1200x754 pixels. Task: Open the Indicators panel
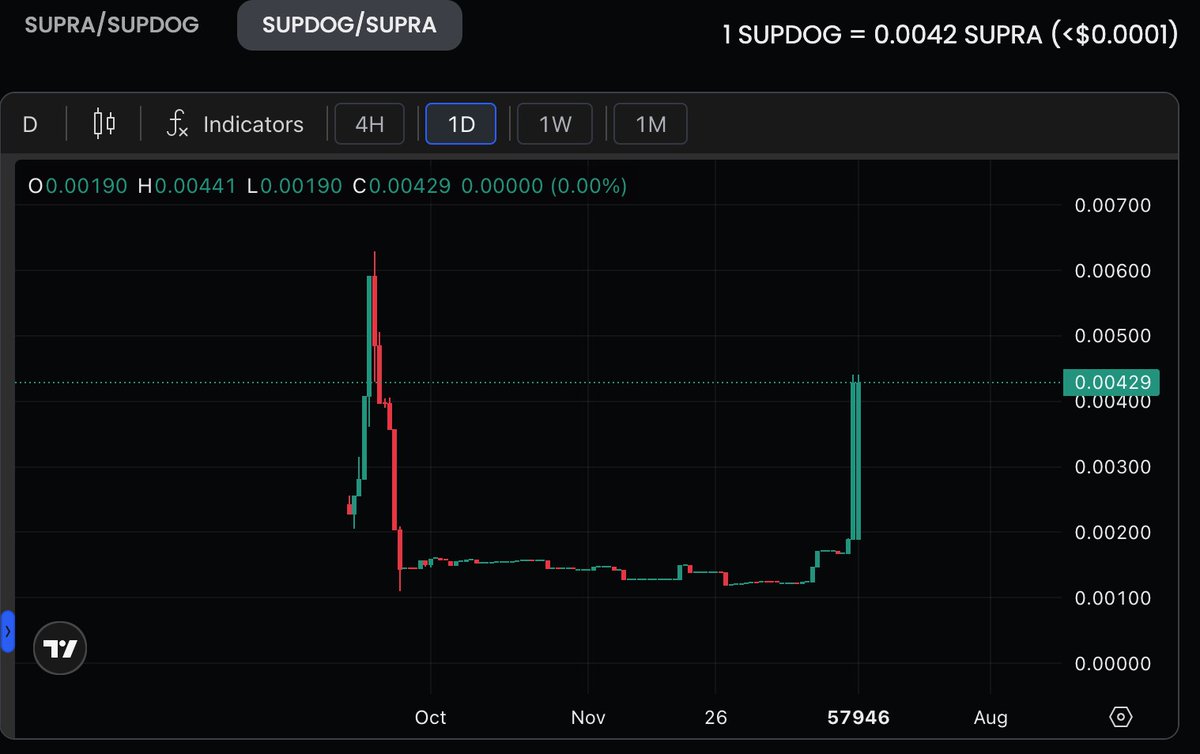235,125
